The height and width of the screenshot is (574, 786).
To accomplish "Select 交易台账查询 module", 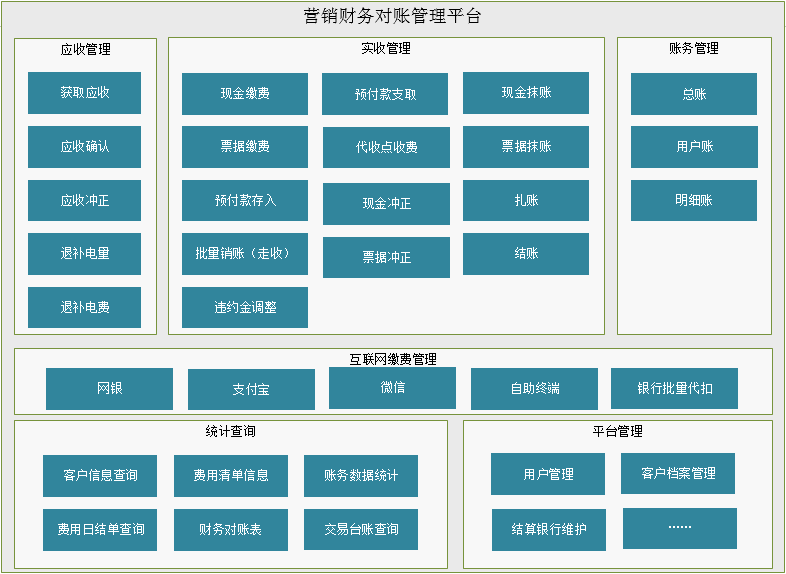I will coord(360,530).
